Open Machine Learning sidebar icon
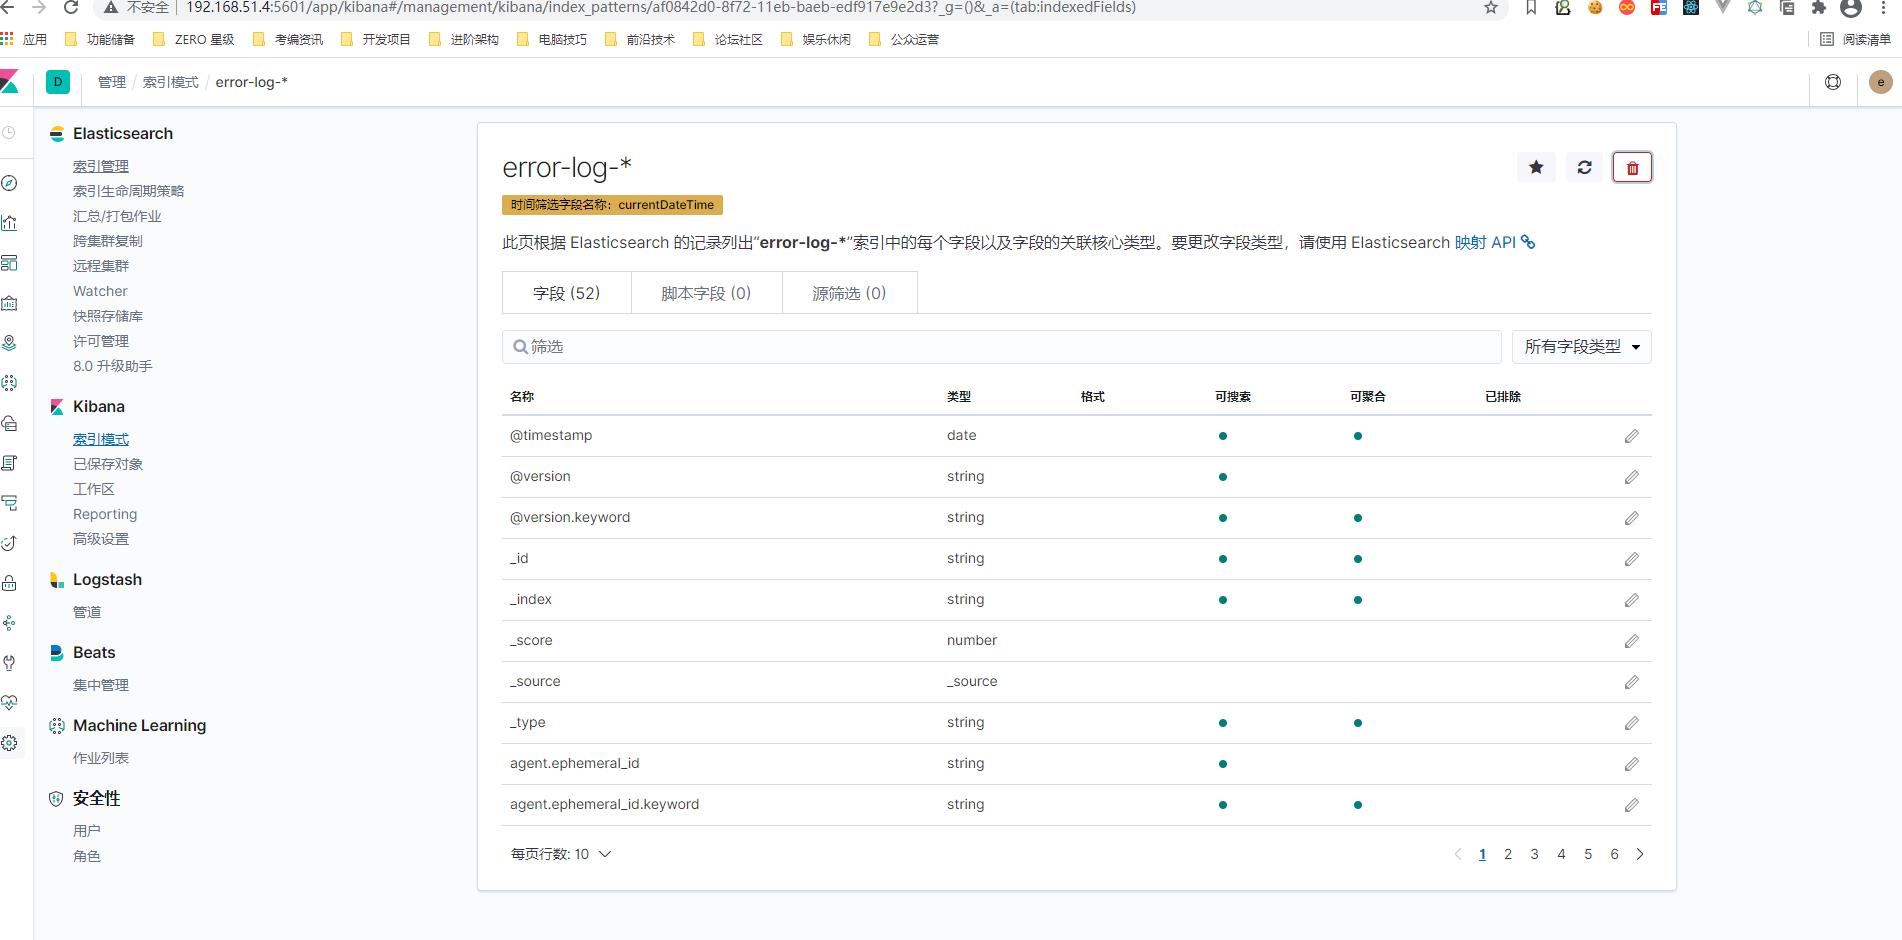 9,383
